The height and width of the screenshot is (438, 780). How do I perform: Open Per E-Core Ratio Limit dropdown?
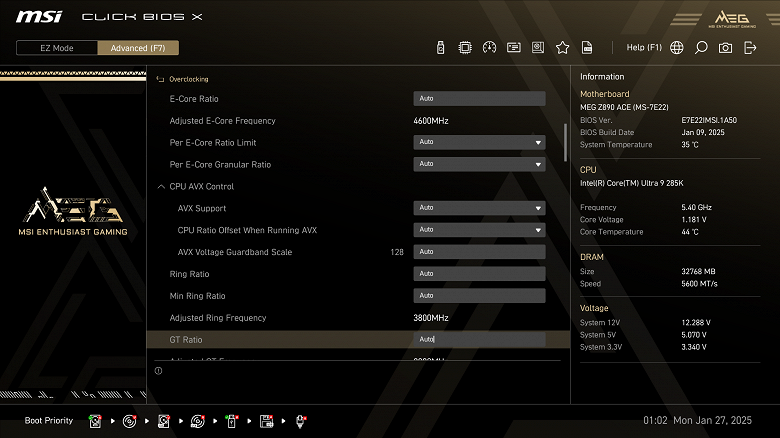(479, 142)
